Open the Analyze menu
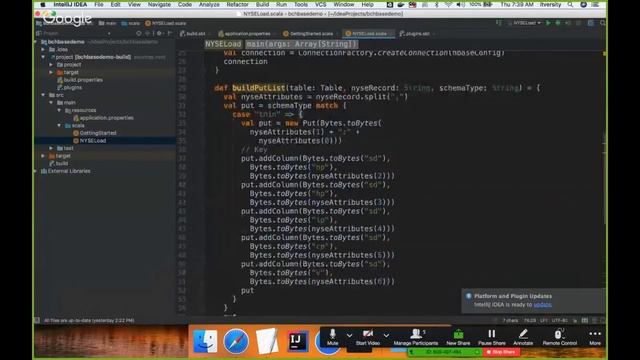 (x=209, y=4)
